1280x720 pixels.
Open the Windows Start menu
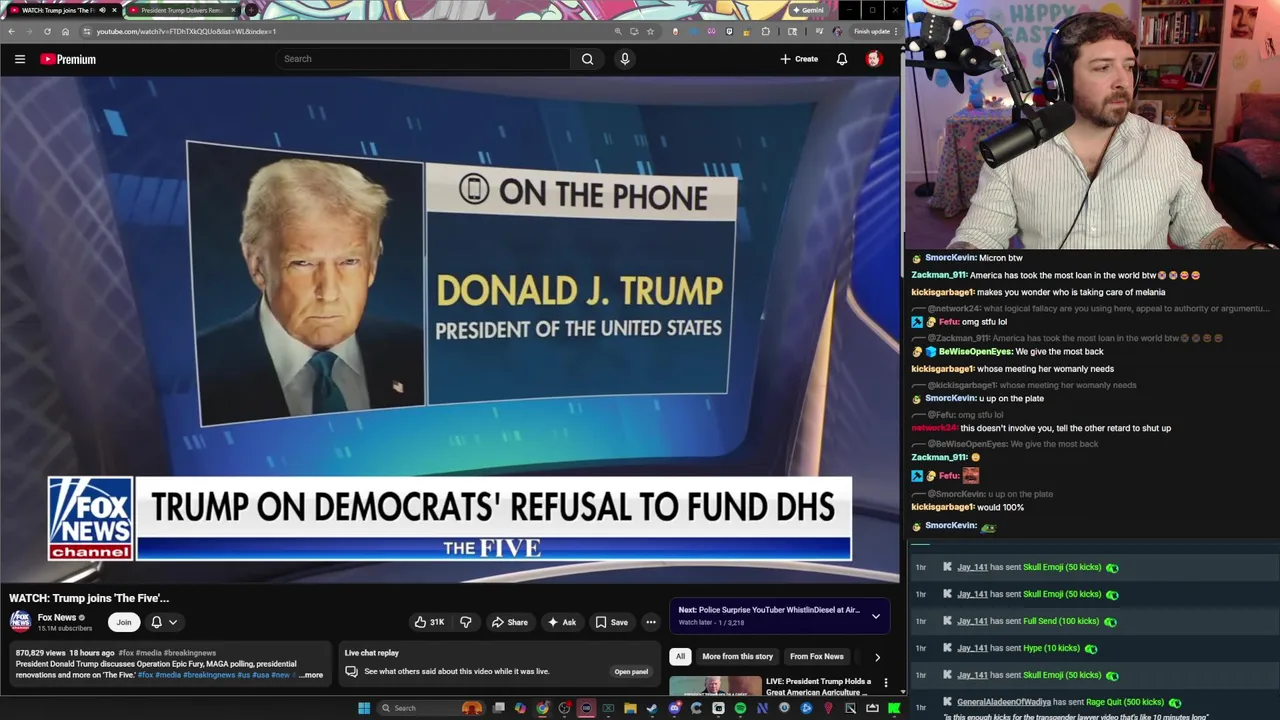pyautogui.click(x=364, y=708)
